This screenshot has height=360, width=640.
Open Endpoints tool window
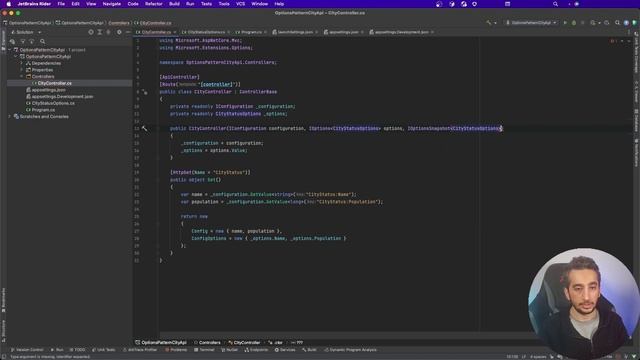click(256, 350)
